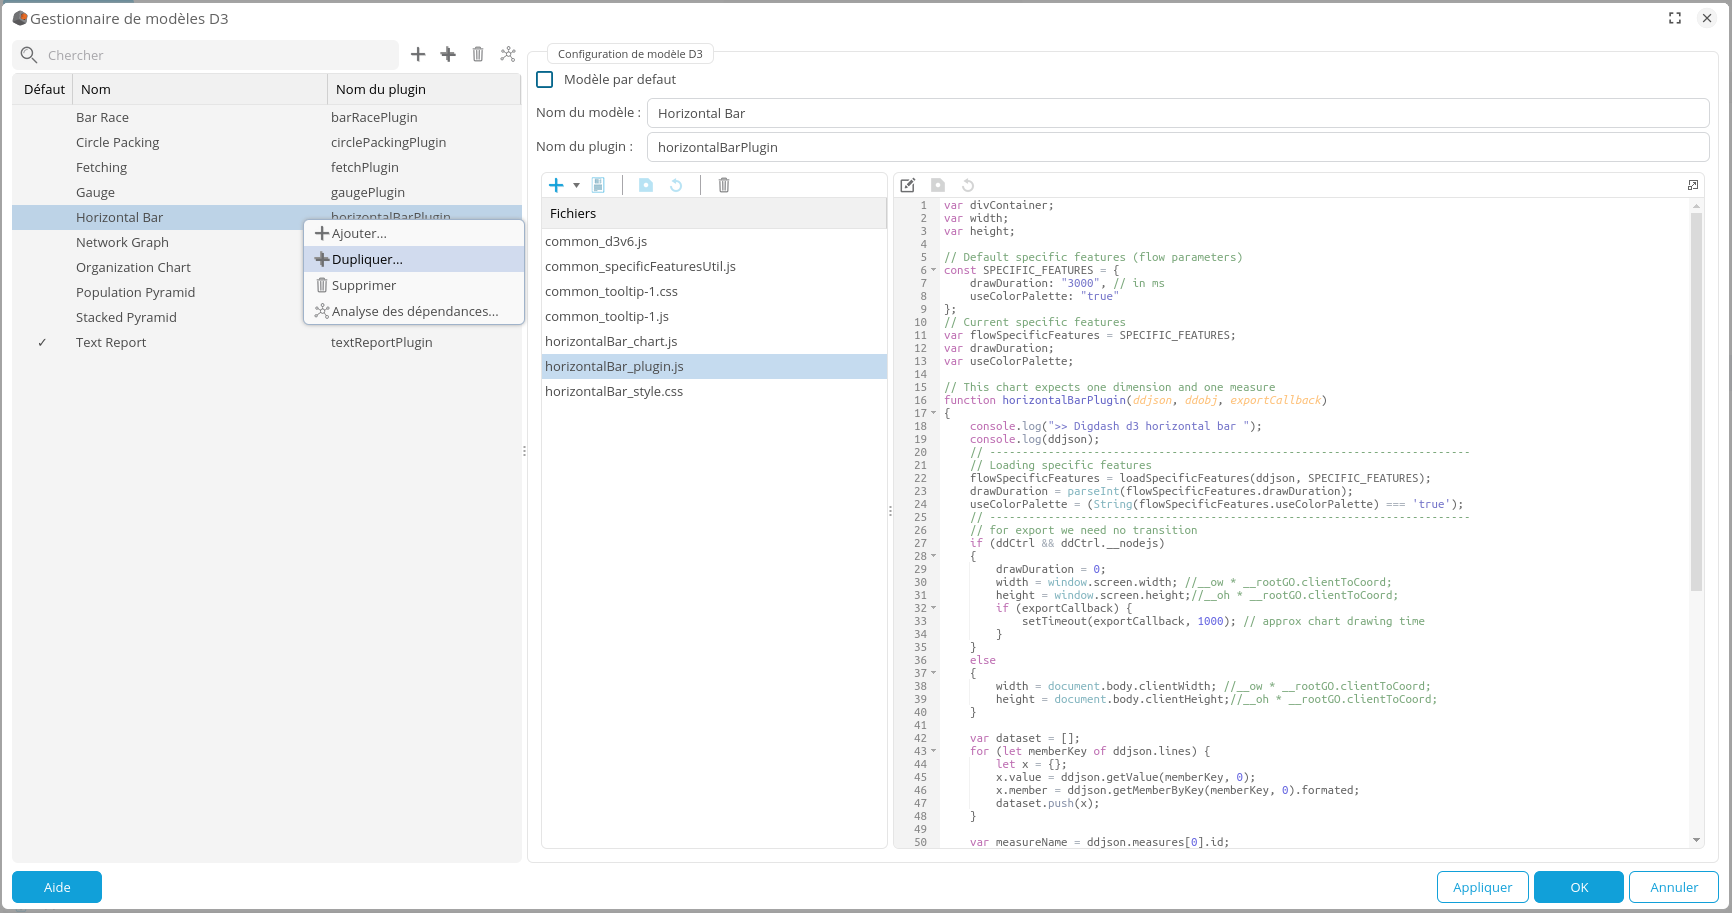1732x913 pixels.
Task: Click the dependency analysis icon in top toolbar
Action: (x=508, y=55)
